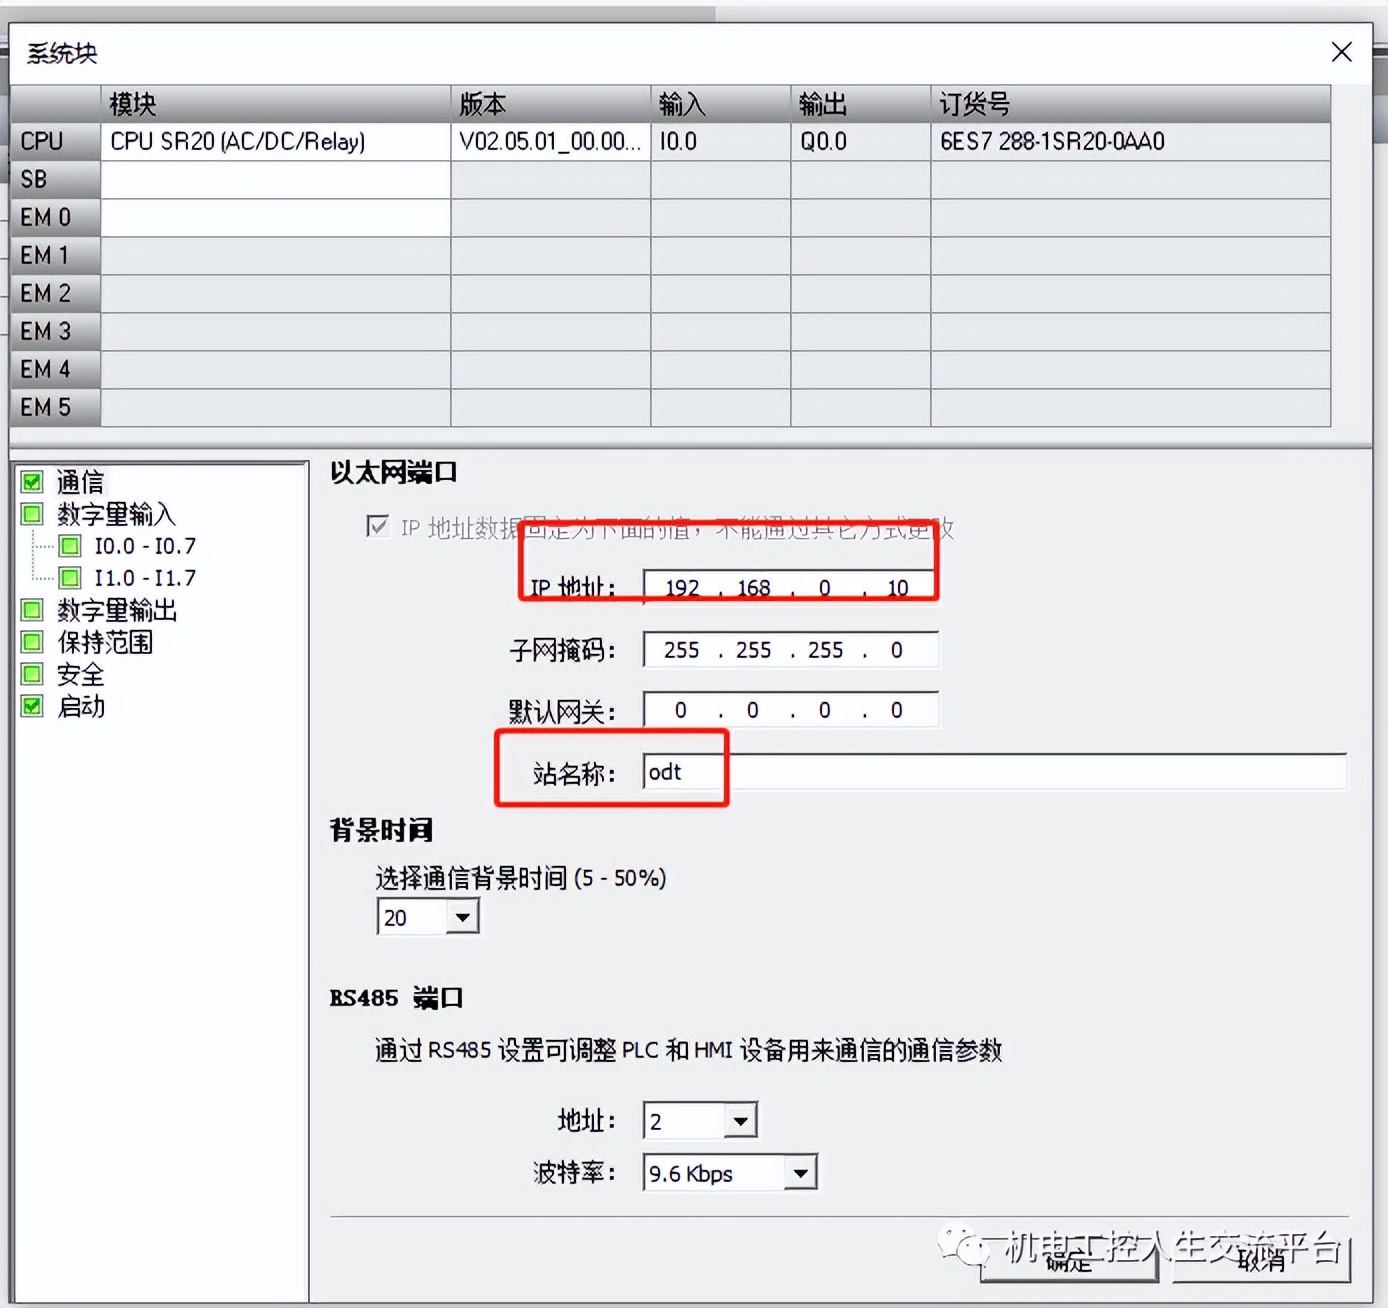This screenshot has height=1308, width=1388.
Task: Click the IP 地址 input field
Action: click(x=790, y=587)
